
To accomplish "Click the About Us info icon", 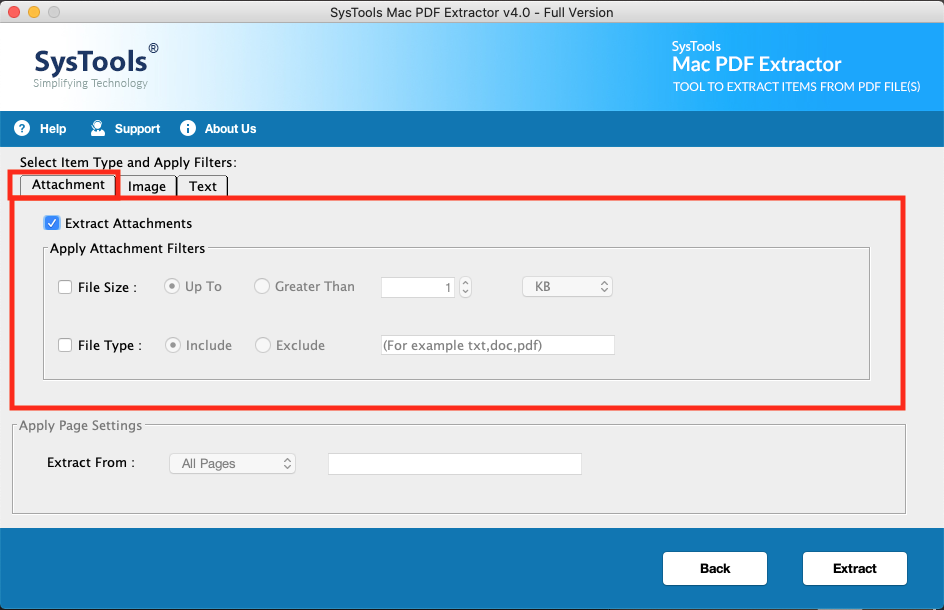I will tap(188, 128).
